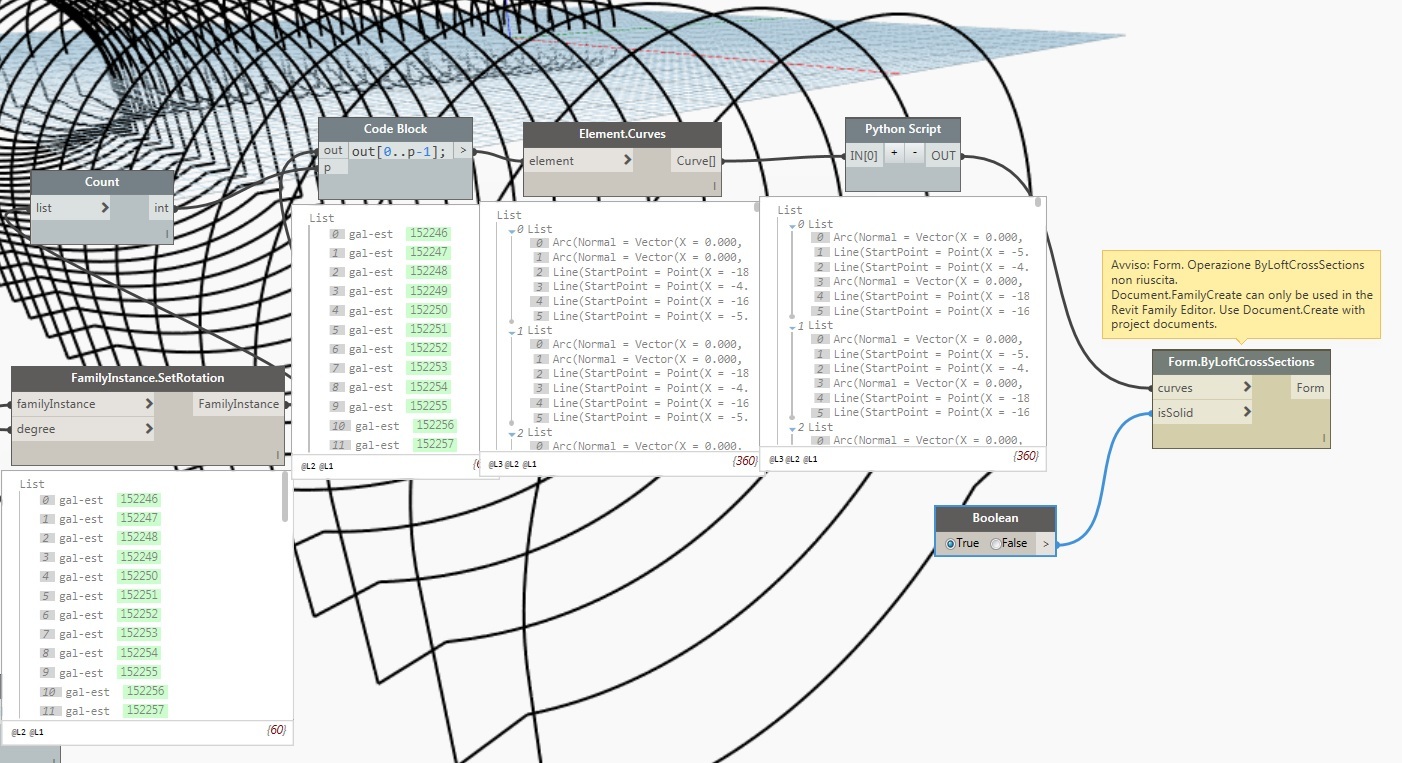This screenshot has height=763, width=1402.
Task: Click element ID 152253 in Code Block preview
Action: 429,368
